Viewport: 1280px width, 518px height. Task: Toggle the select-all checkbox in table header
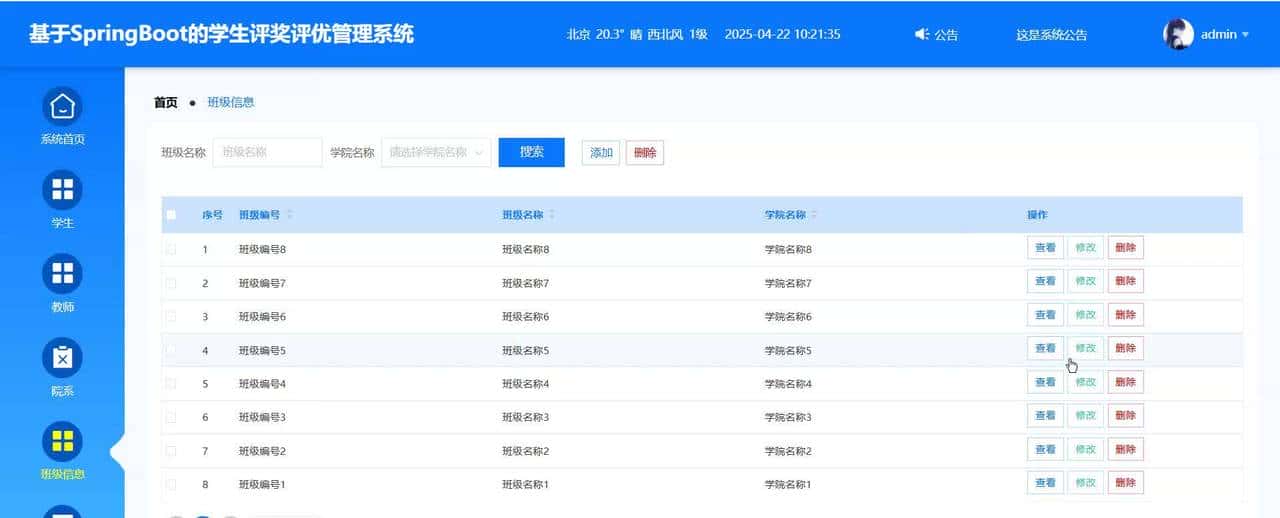click(171, 215)
